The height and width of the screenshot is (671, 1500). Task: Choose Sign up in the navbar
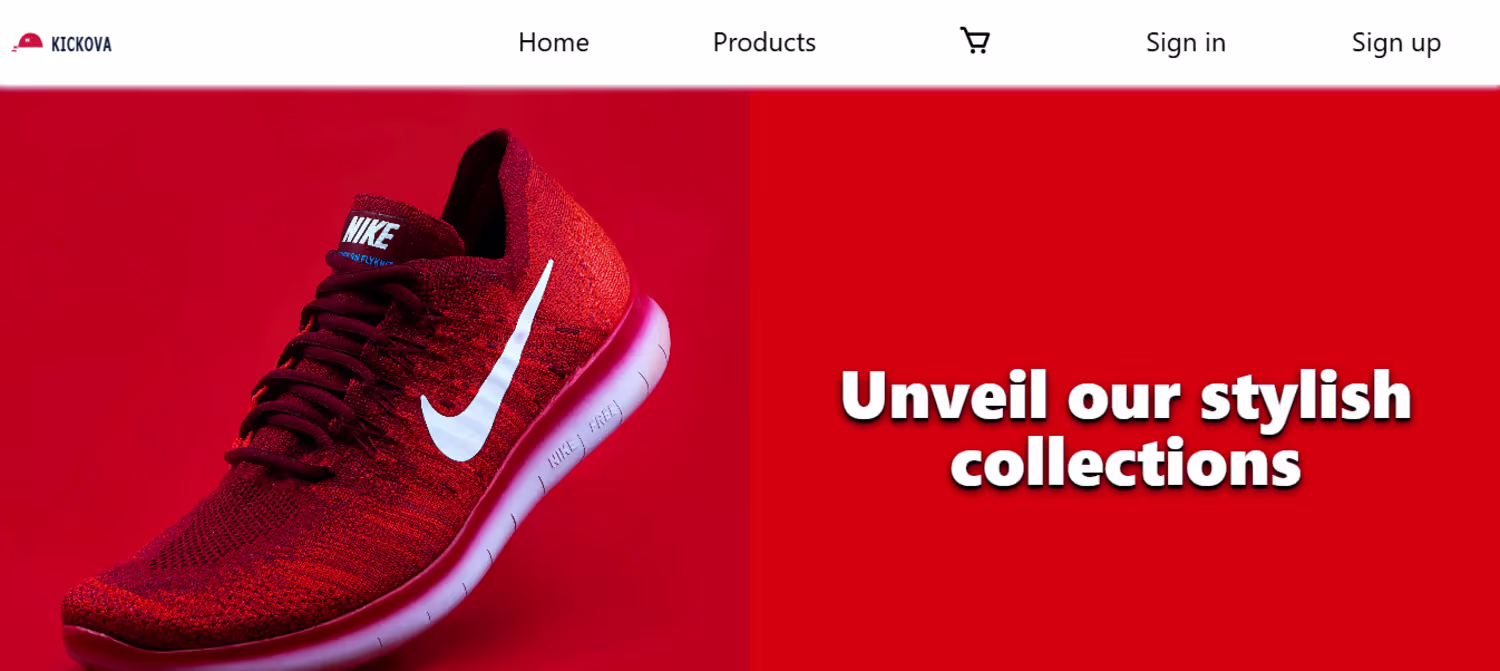click(x=1396, y=43)
